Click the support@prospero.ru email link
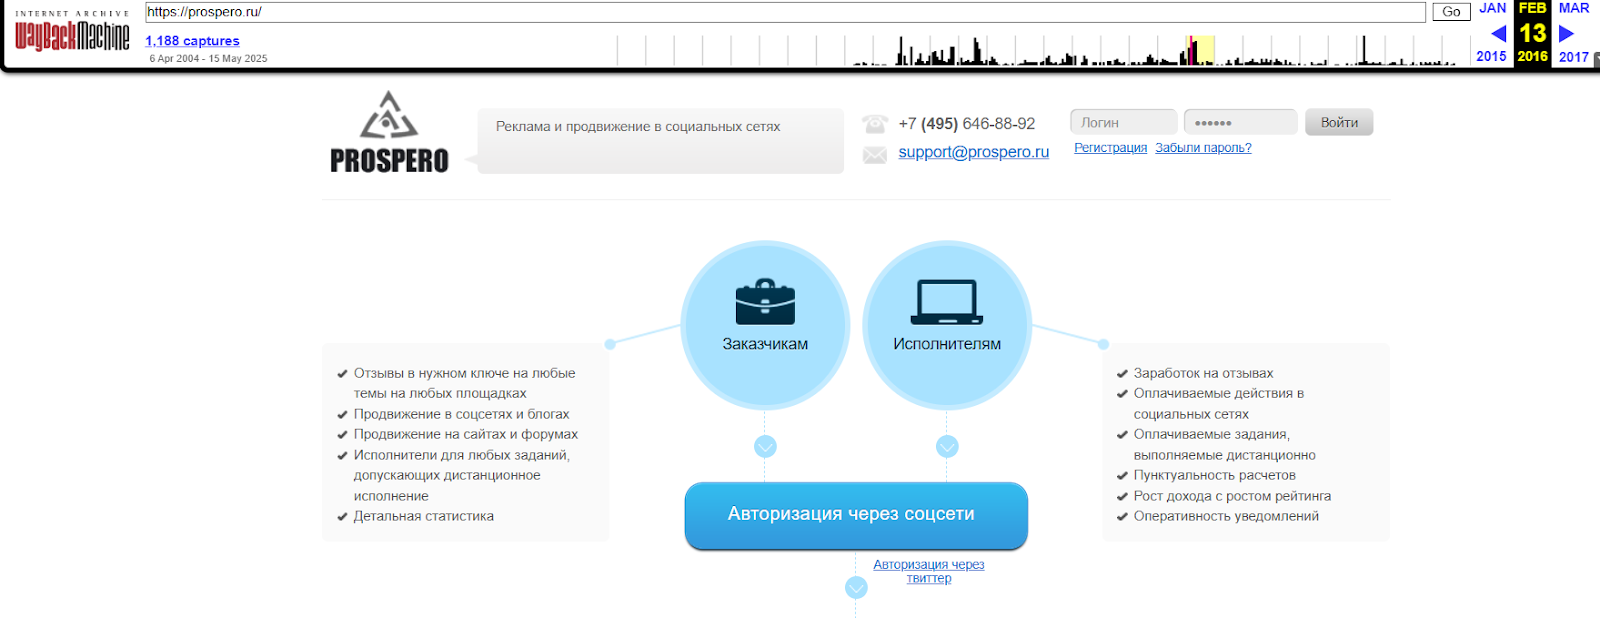 tap(973, 152)
